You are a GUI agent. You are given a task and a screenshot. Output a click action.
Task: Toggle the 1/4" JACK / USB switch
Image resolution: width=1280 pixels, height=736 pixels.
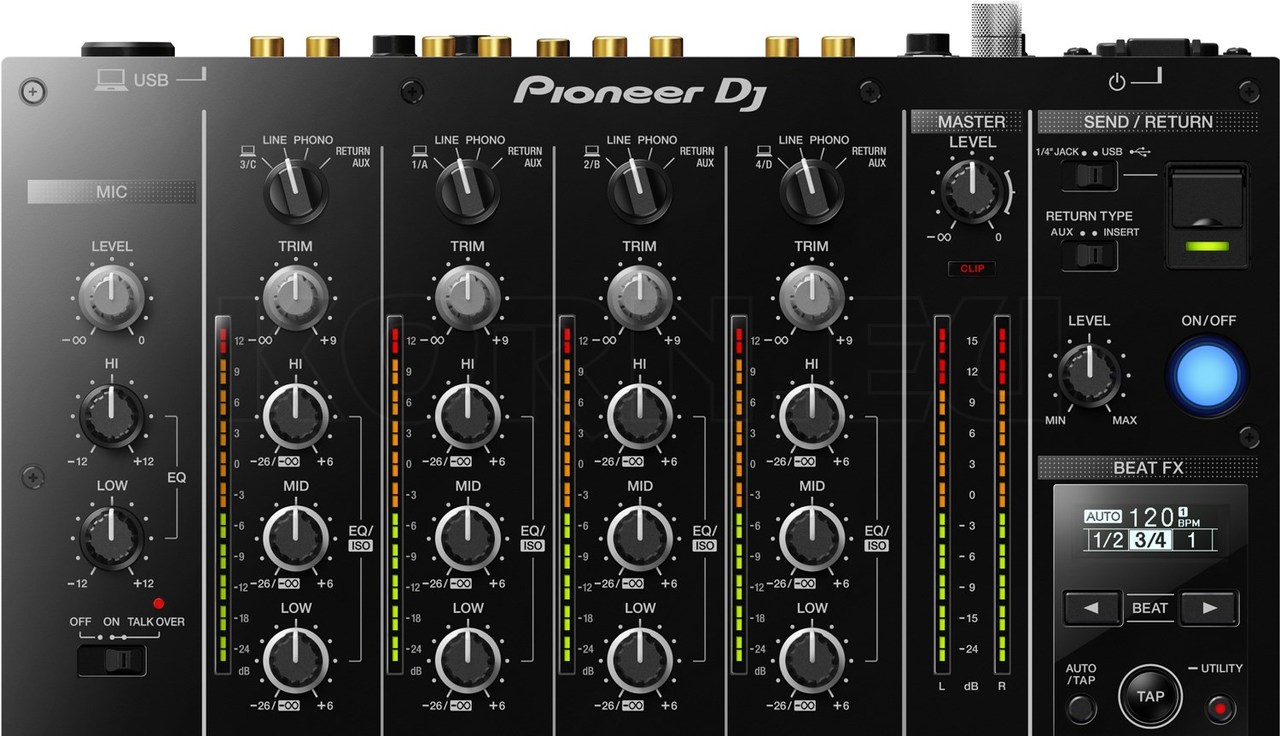tap(1089, 176)
